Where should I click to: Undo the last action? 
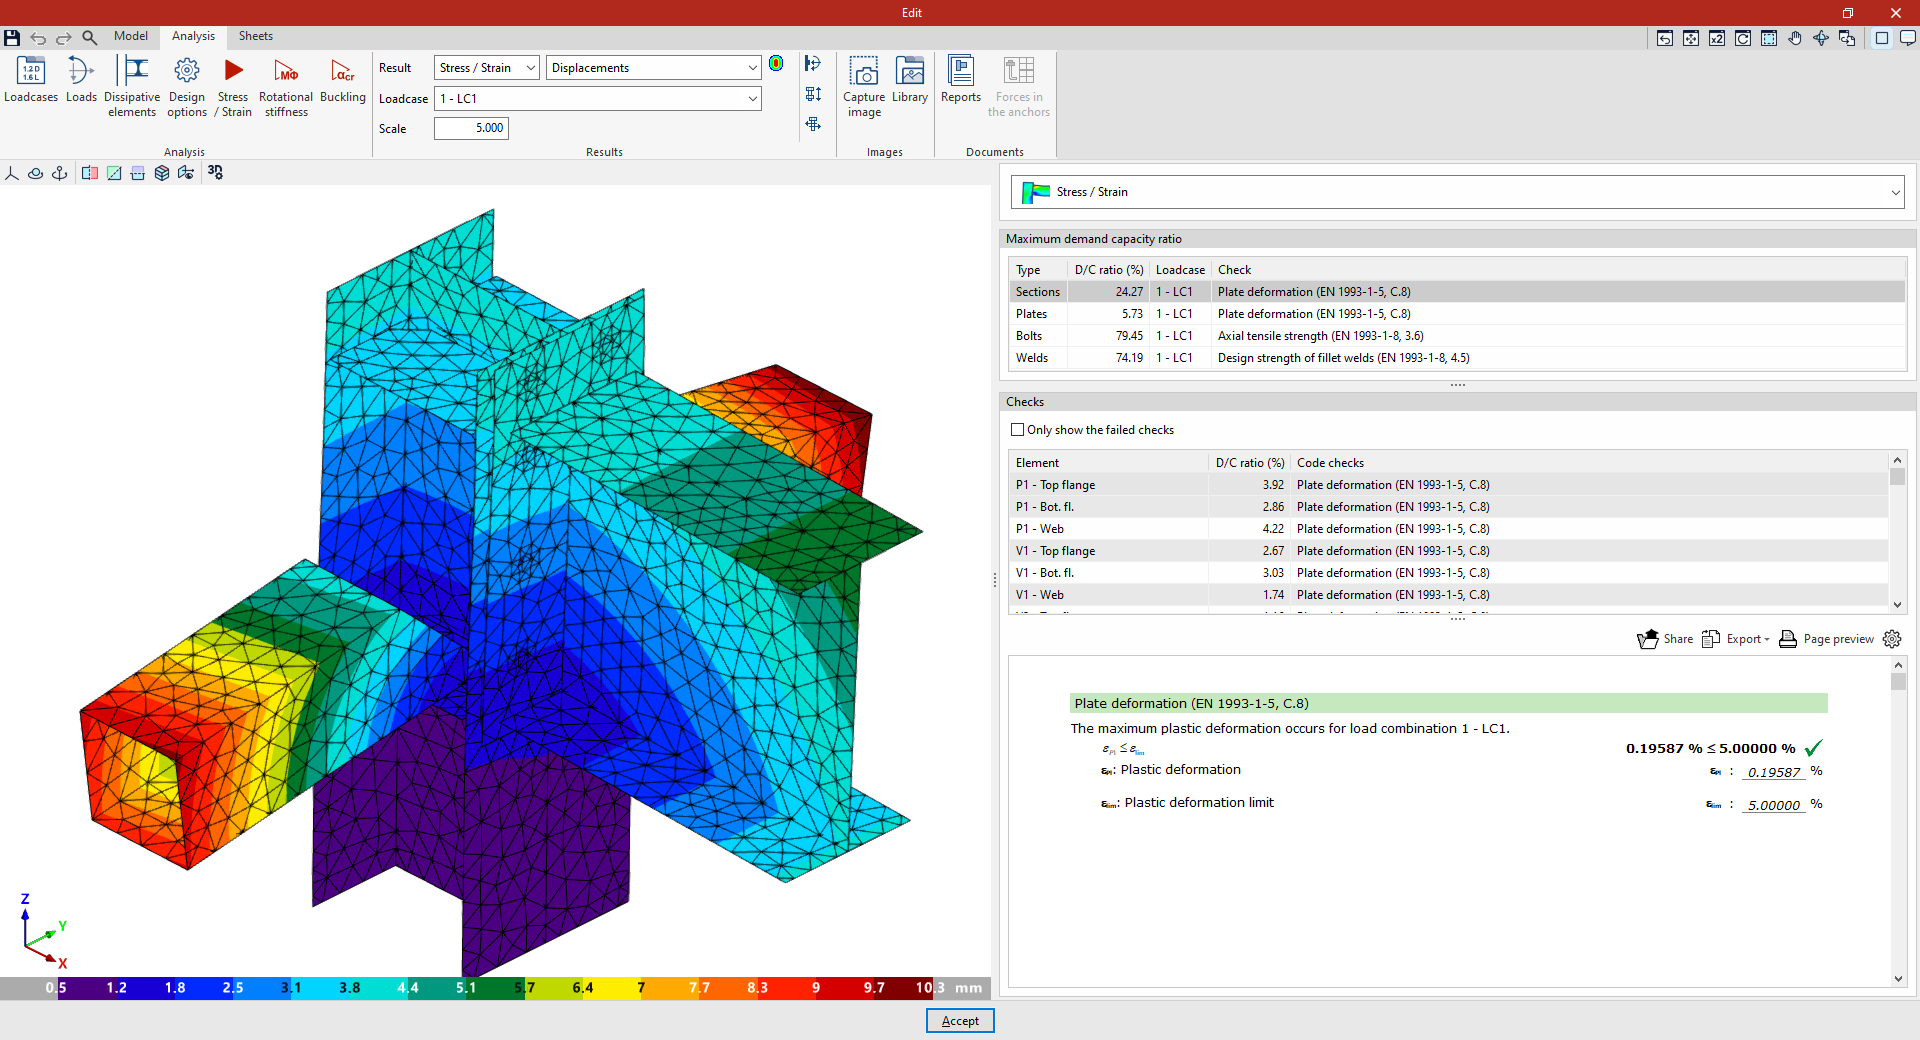point(38,38)
